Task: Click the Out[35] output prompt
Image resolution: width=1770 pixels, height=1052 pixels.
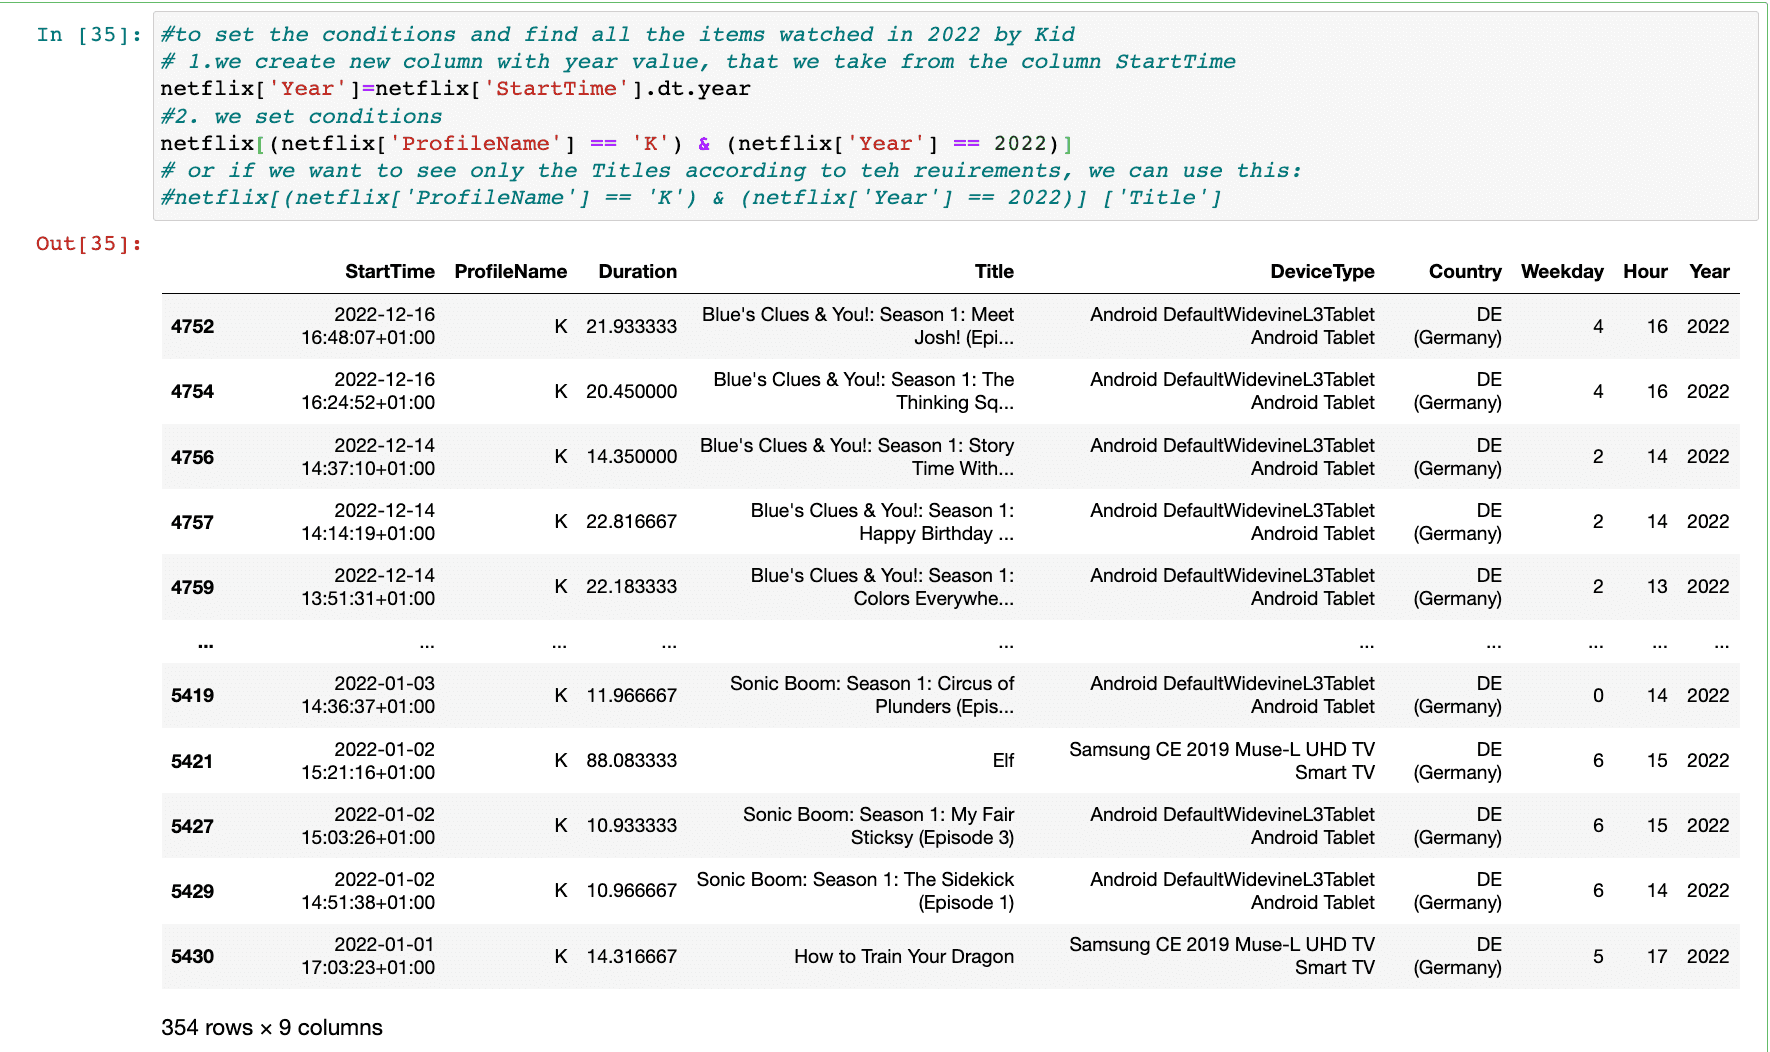Action: pos(89,244)
